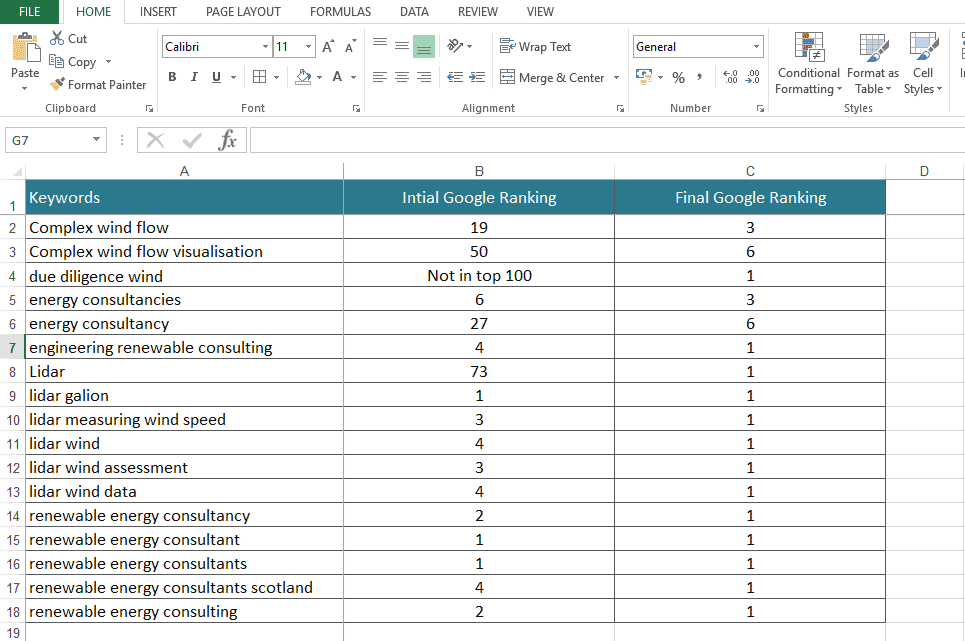This screenshot has height=641, width=965.
Task: Select Middle Align icon
Action: click(402, 46)
